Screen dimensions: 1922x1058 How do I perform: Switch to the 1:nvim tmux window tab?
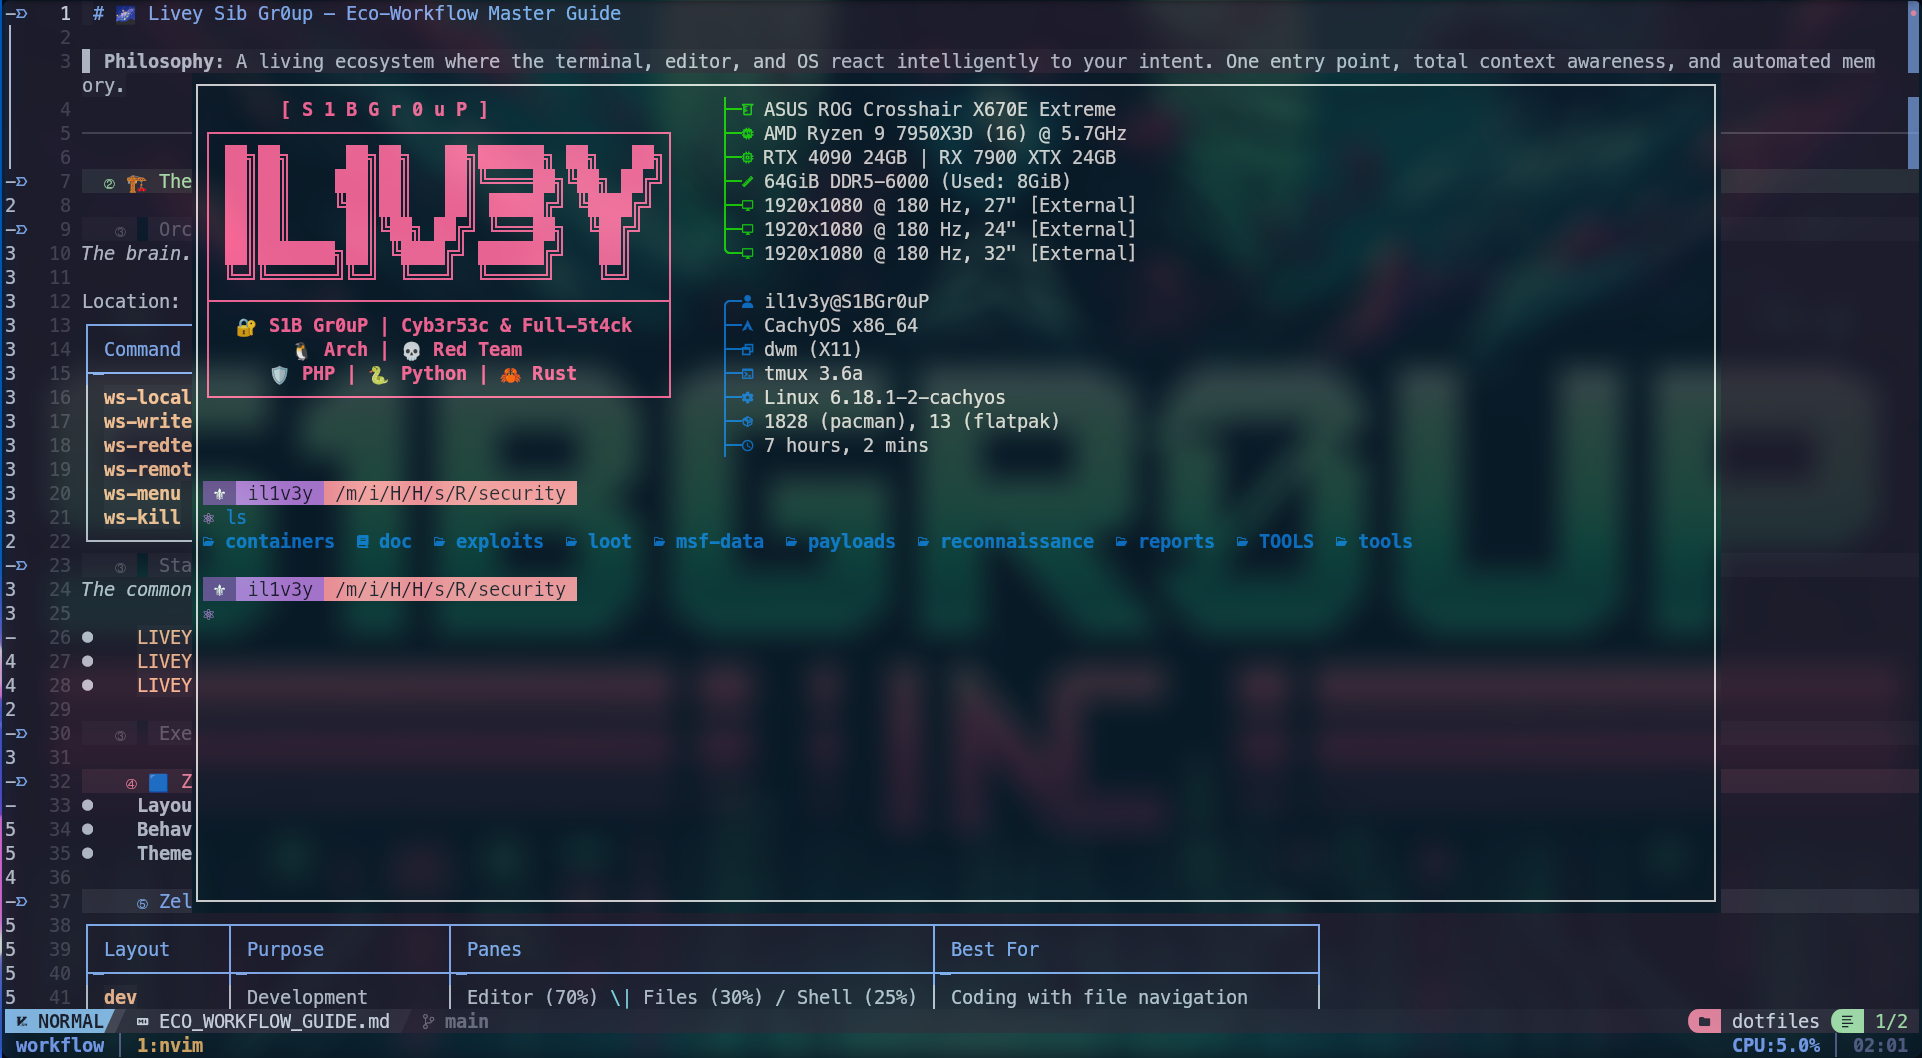(x=170, y=1045)
